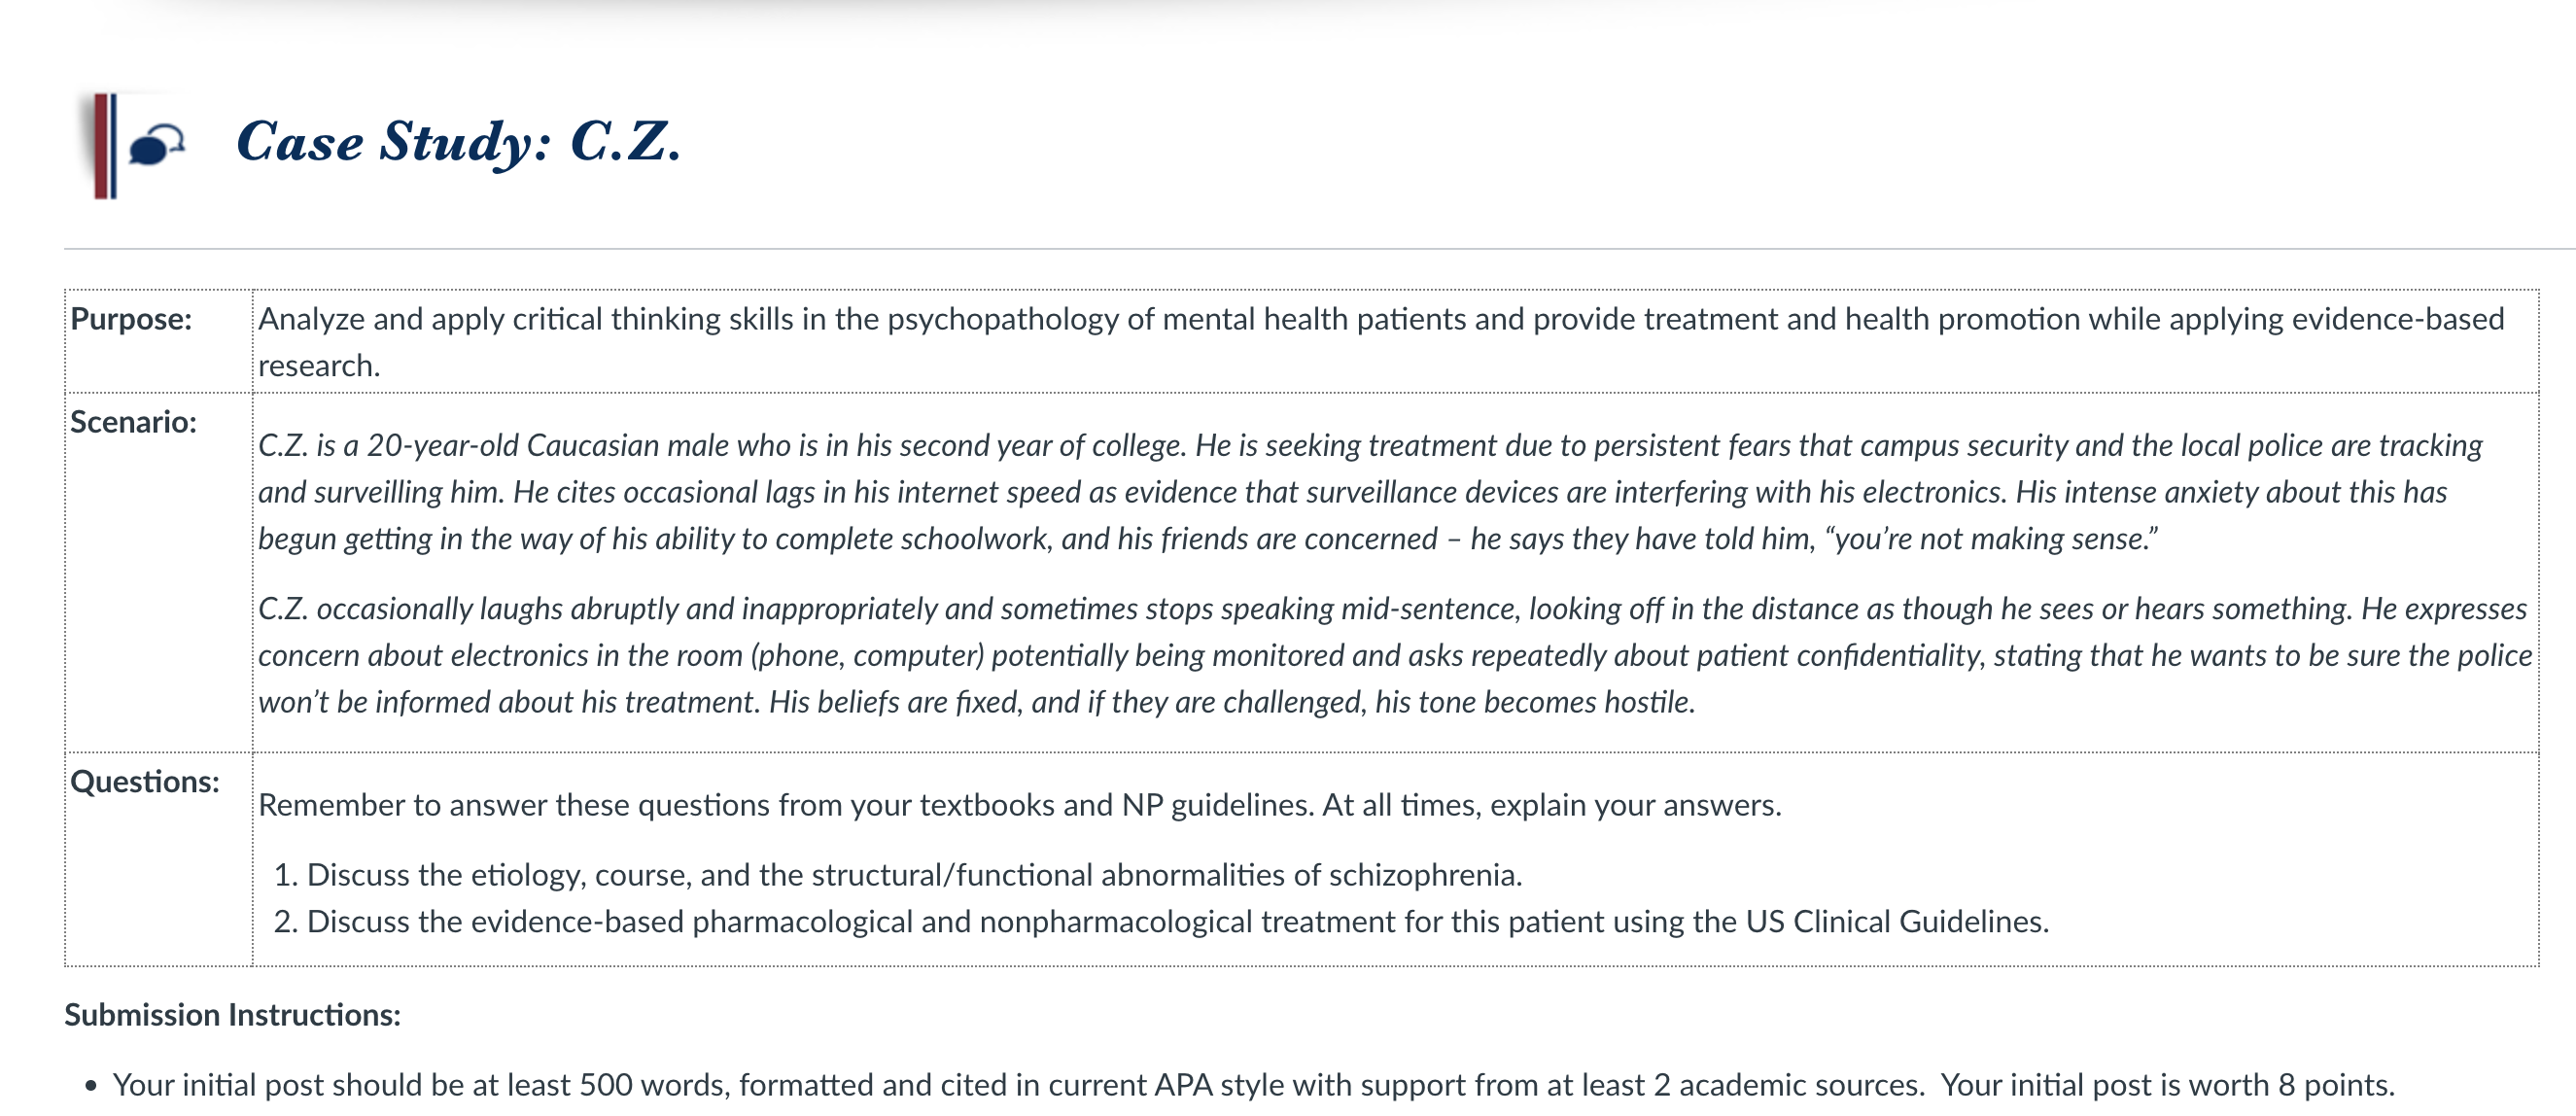Click the Case Study: C.Z. heading

459,141
